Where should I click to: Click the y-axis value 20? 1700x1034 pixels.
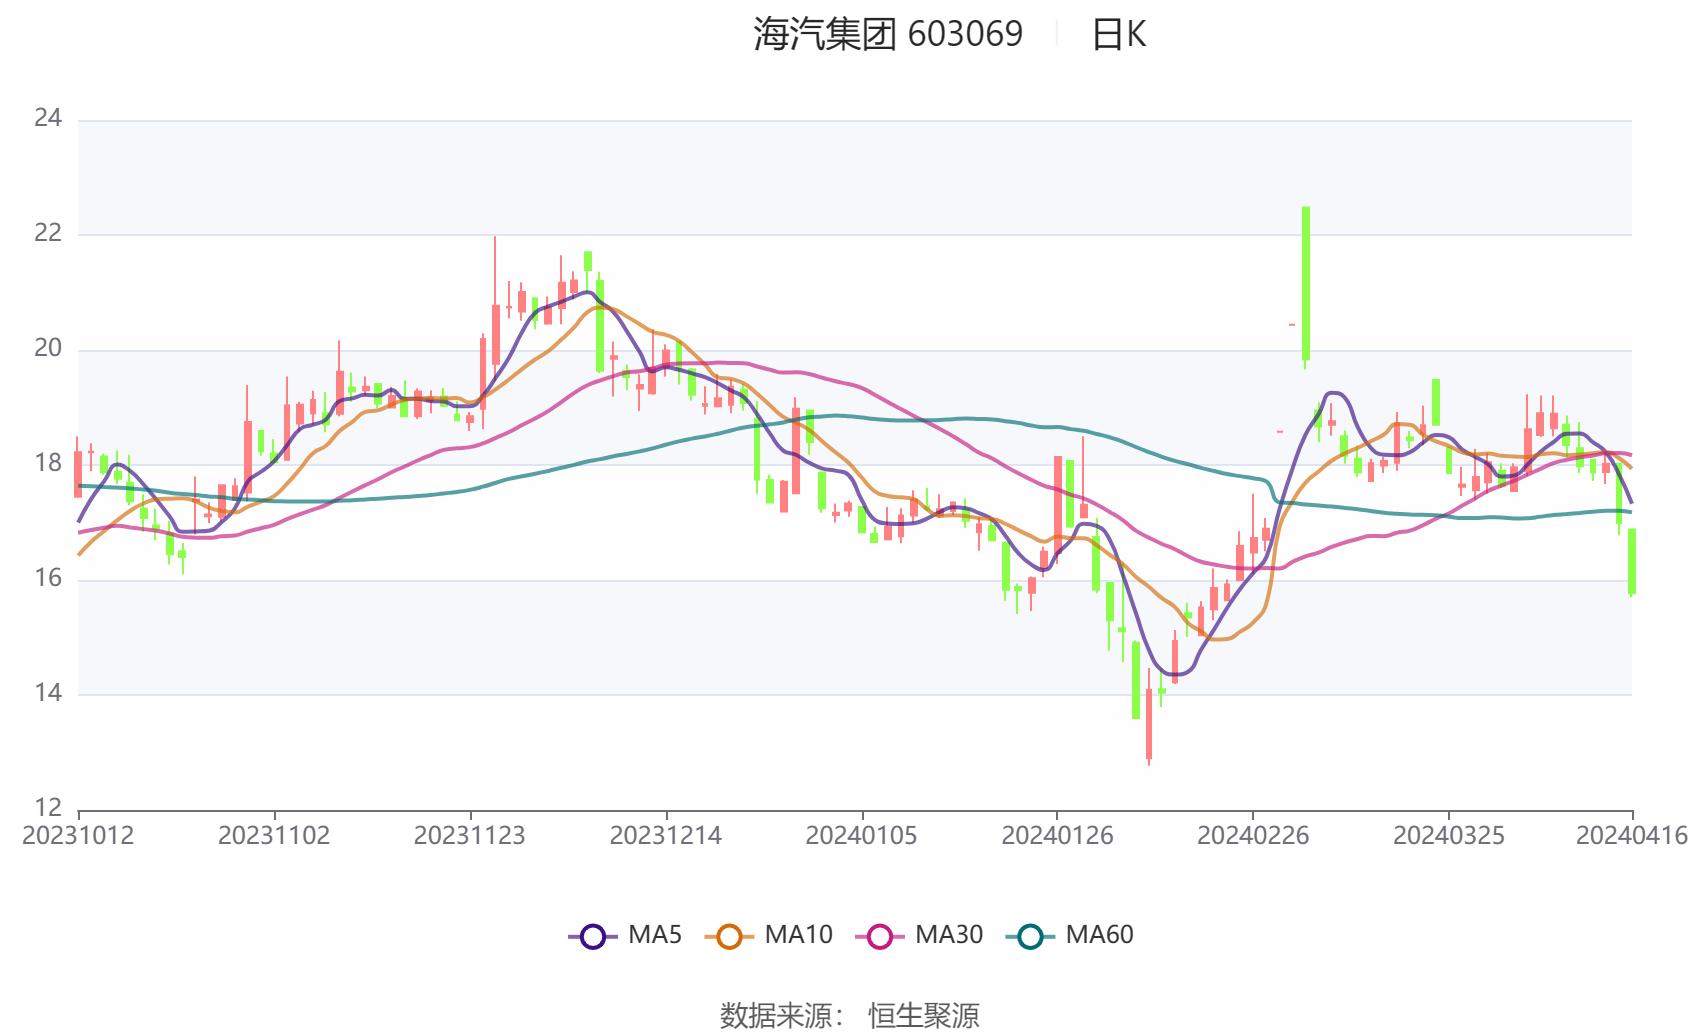click(48, 349)
